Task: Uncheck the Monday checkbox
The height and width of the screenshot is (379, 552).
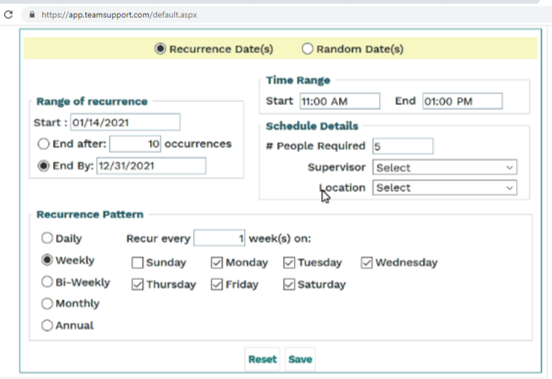Action: (x=217, y=263)
